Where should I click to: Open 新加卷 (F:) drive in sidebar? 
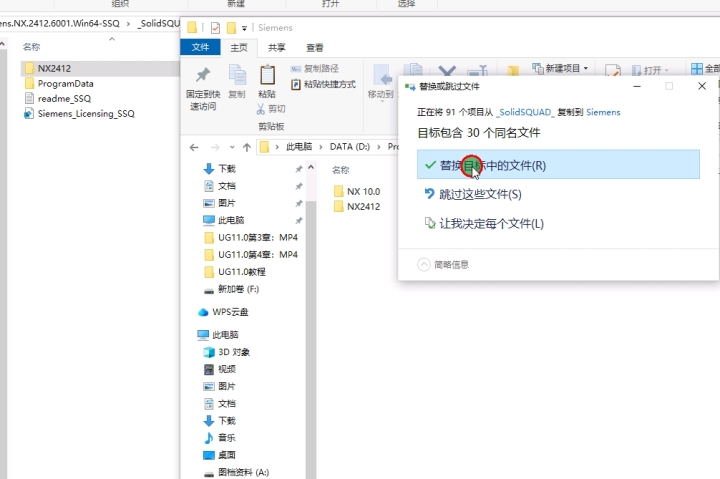[x=232, y=289]
